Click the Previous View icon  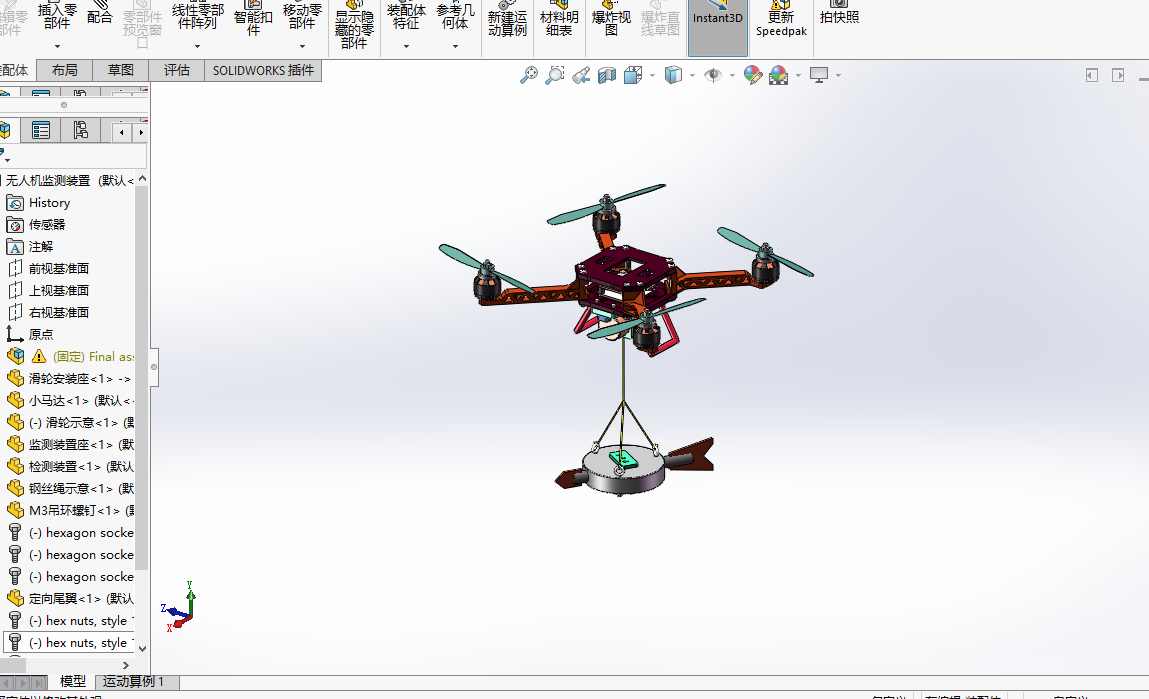click(x=581, y=75)
